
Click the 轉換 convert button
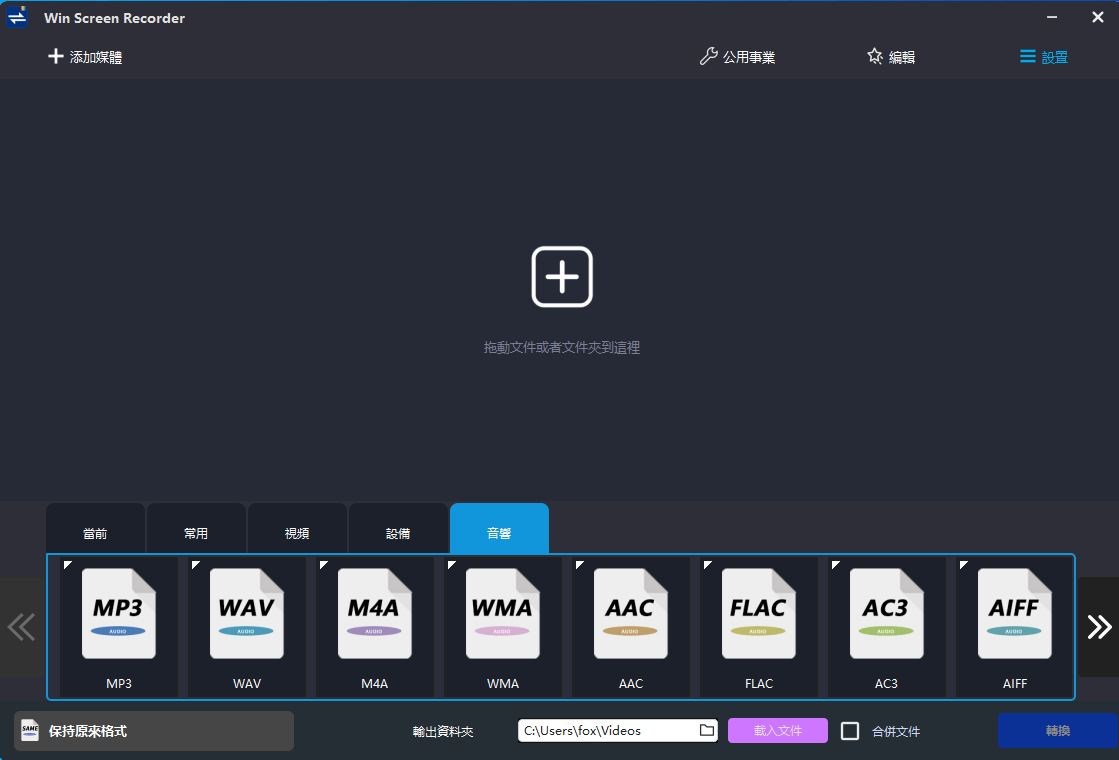pyautogui.click(x=1058, y=731)
